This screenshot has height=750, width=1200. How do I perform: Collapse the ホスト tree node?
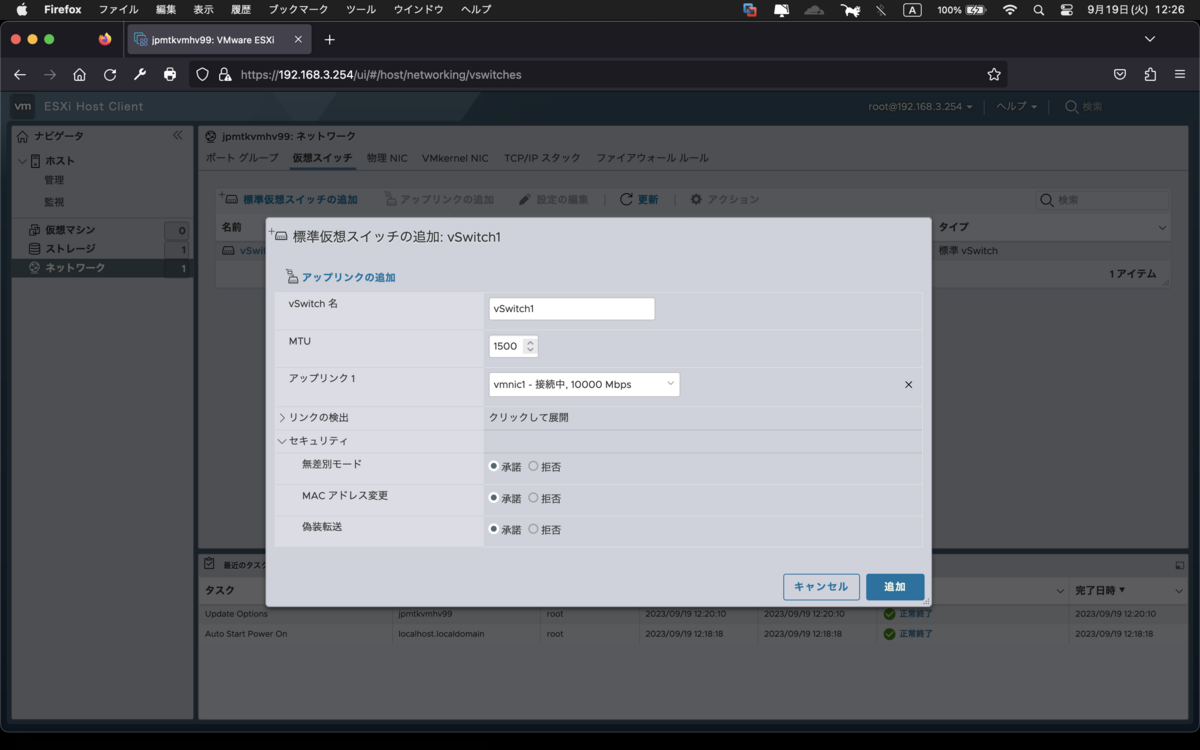tap(22, 161)
